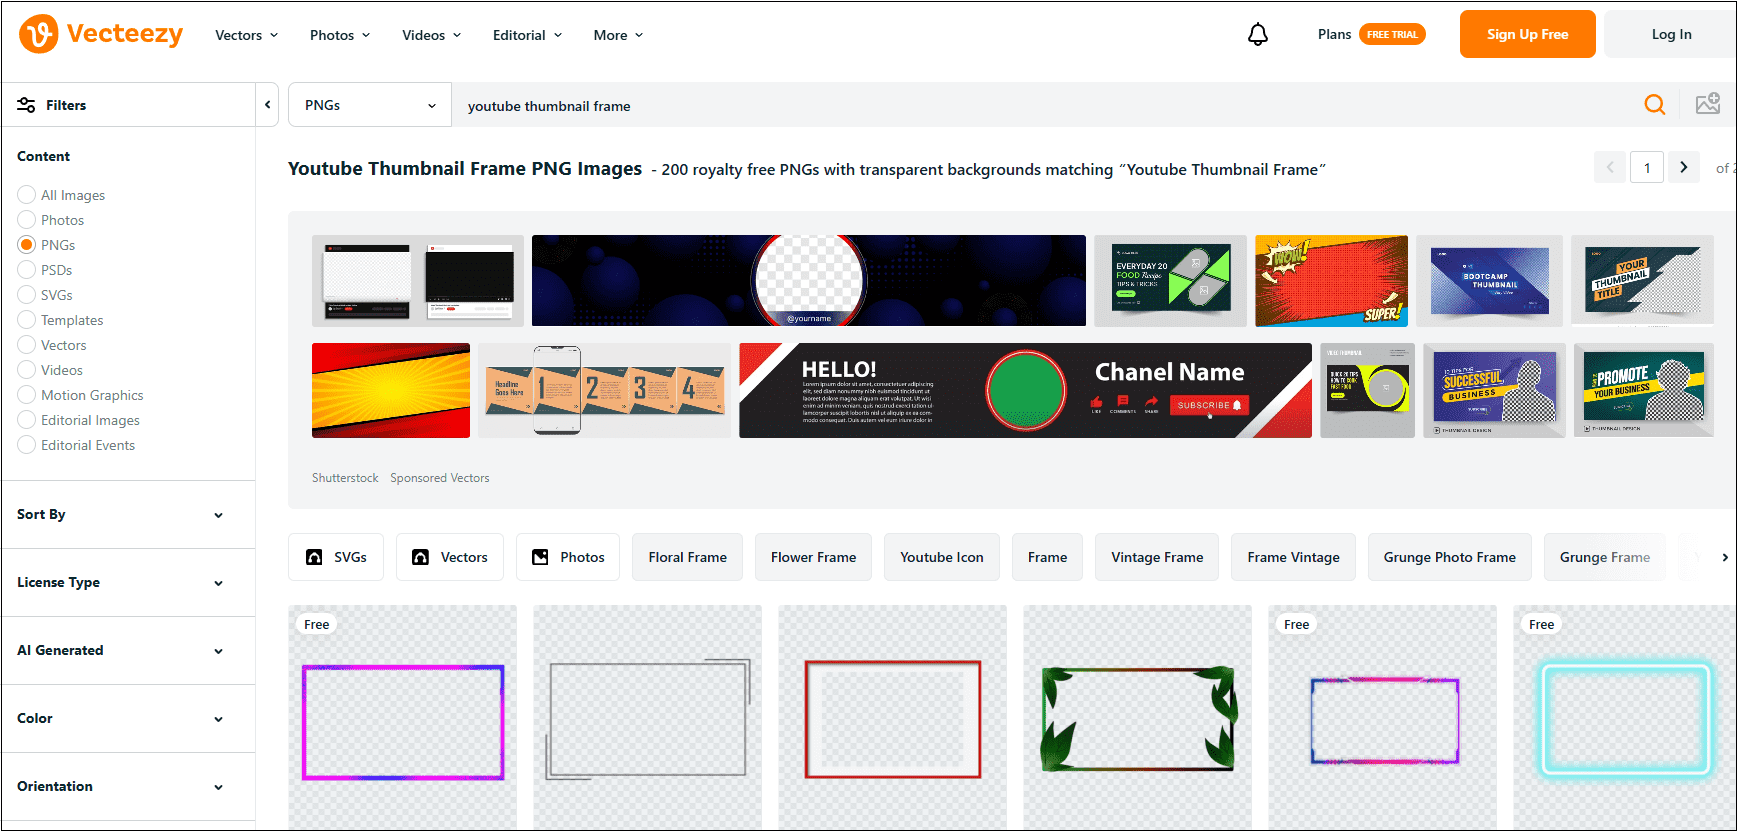
Task: Open the Bootcamp Thumbnail sponsored image
Action: click(1489, 281)
